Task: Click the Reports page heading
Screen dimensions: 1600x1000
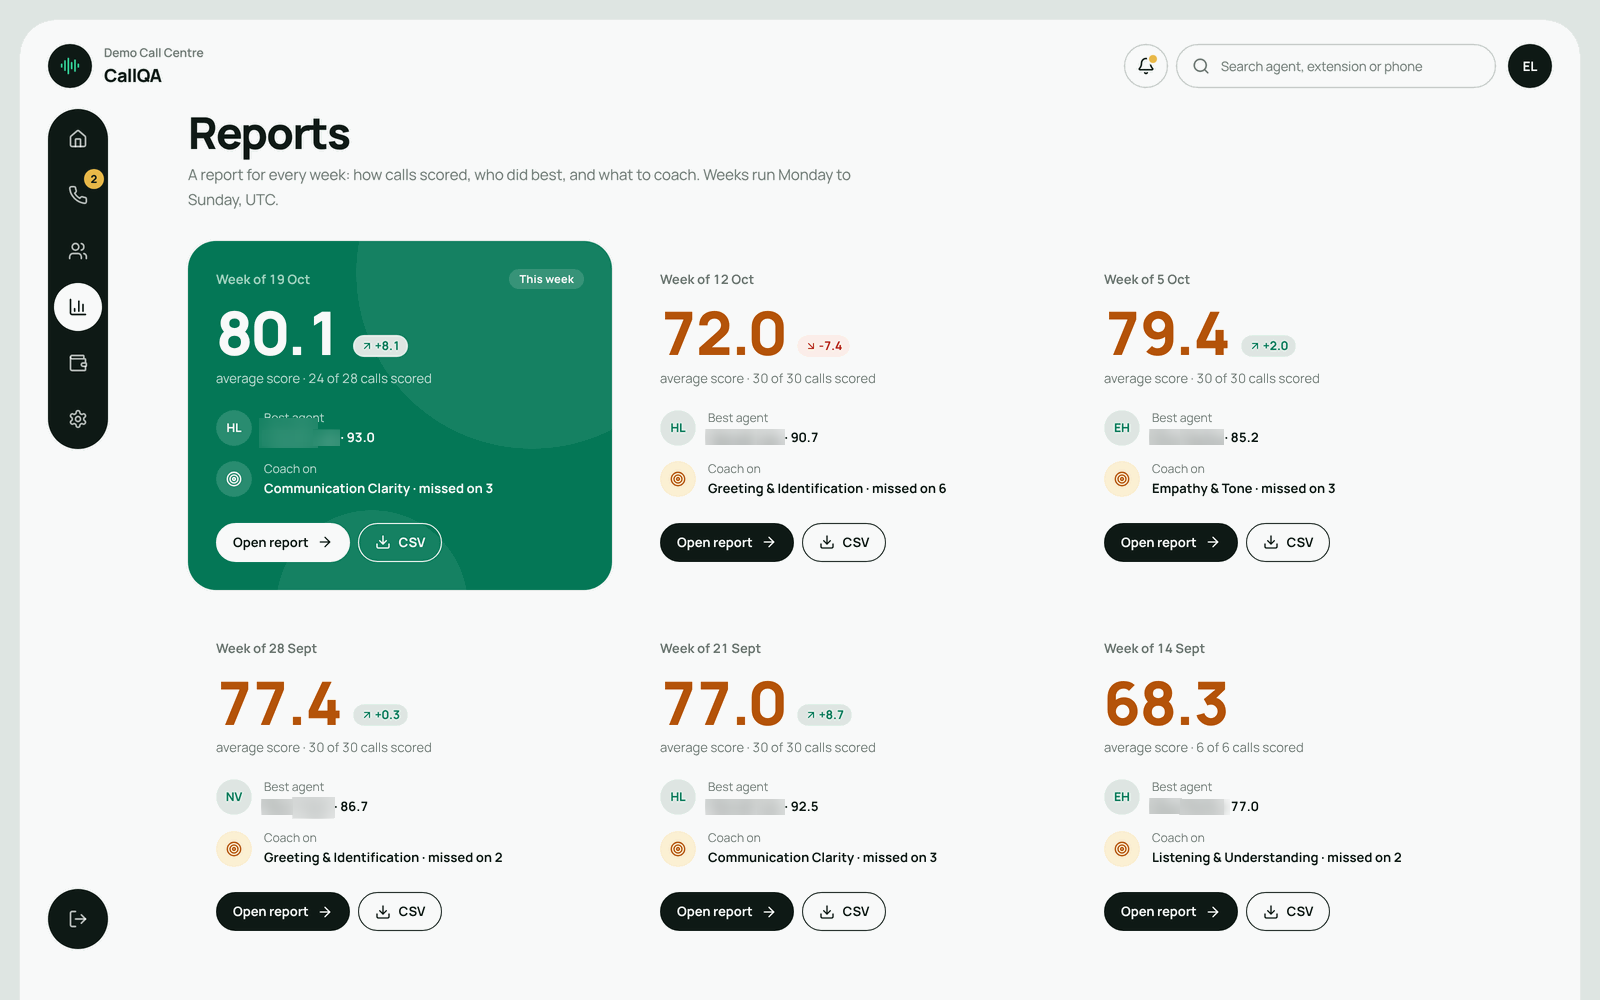Action: tap(269, 134)
